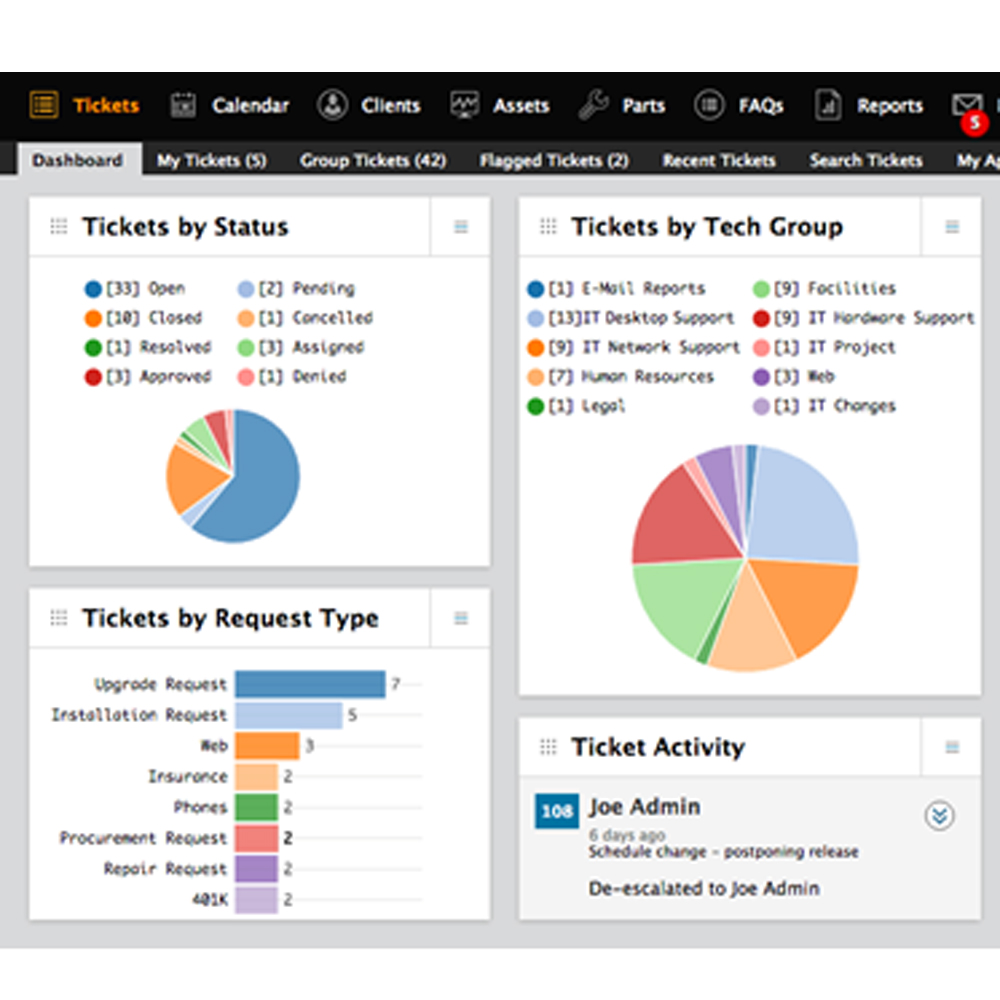Open Tickets by Status widget menu
Image resolution: width=1000 pixels, height=1000 pixels.
460,227
